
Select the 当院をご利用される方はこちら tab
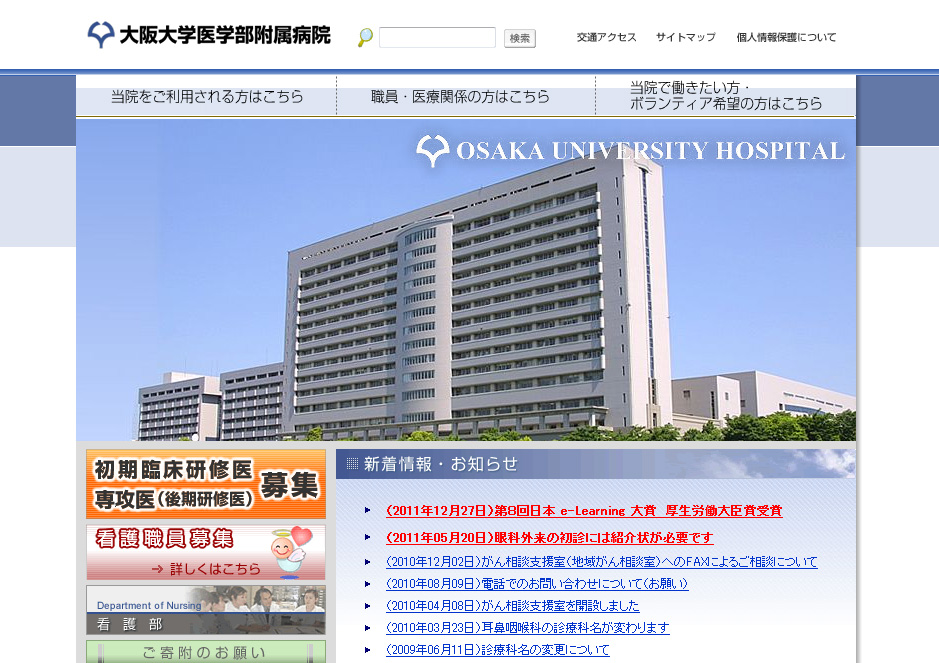click(x=206, y=97)
